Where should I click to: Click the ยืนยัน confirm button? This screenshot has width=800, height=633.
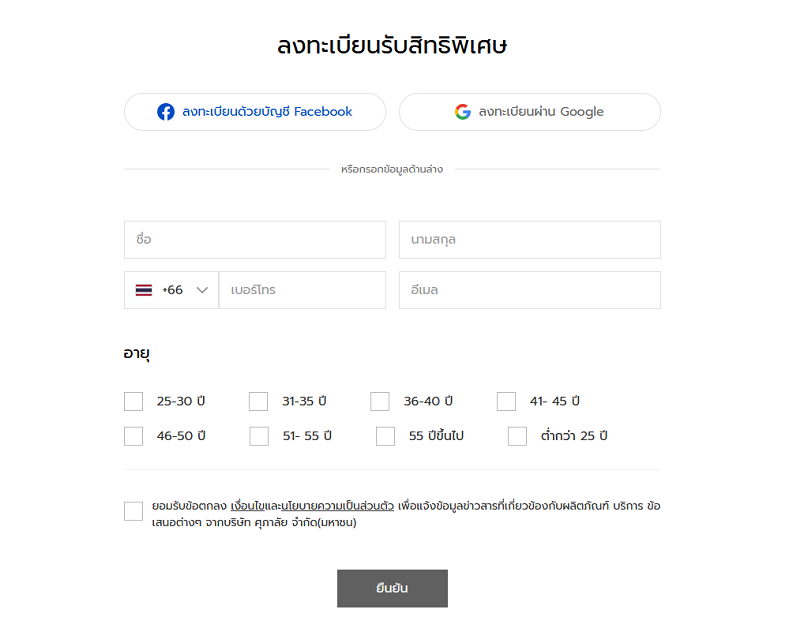(x=392, y=589)
